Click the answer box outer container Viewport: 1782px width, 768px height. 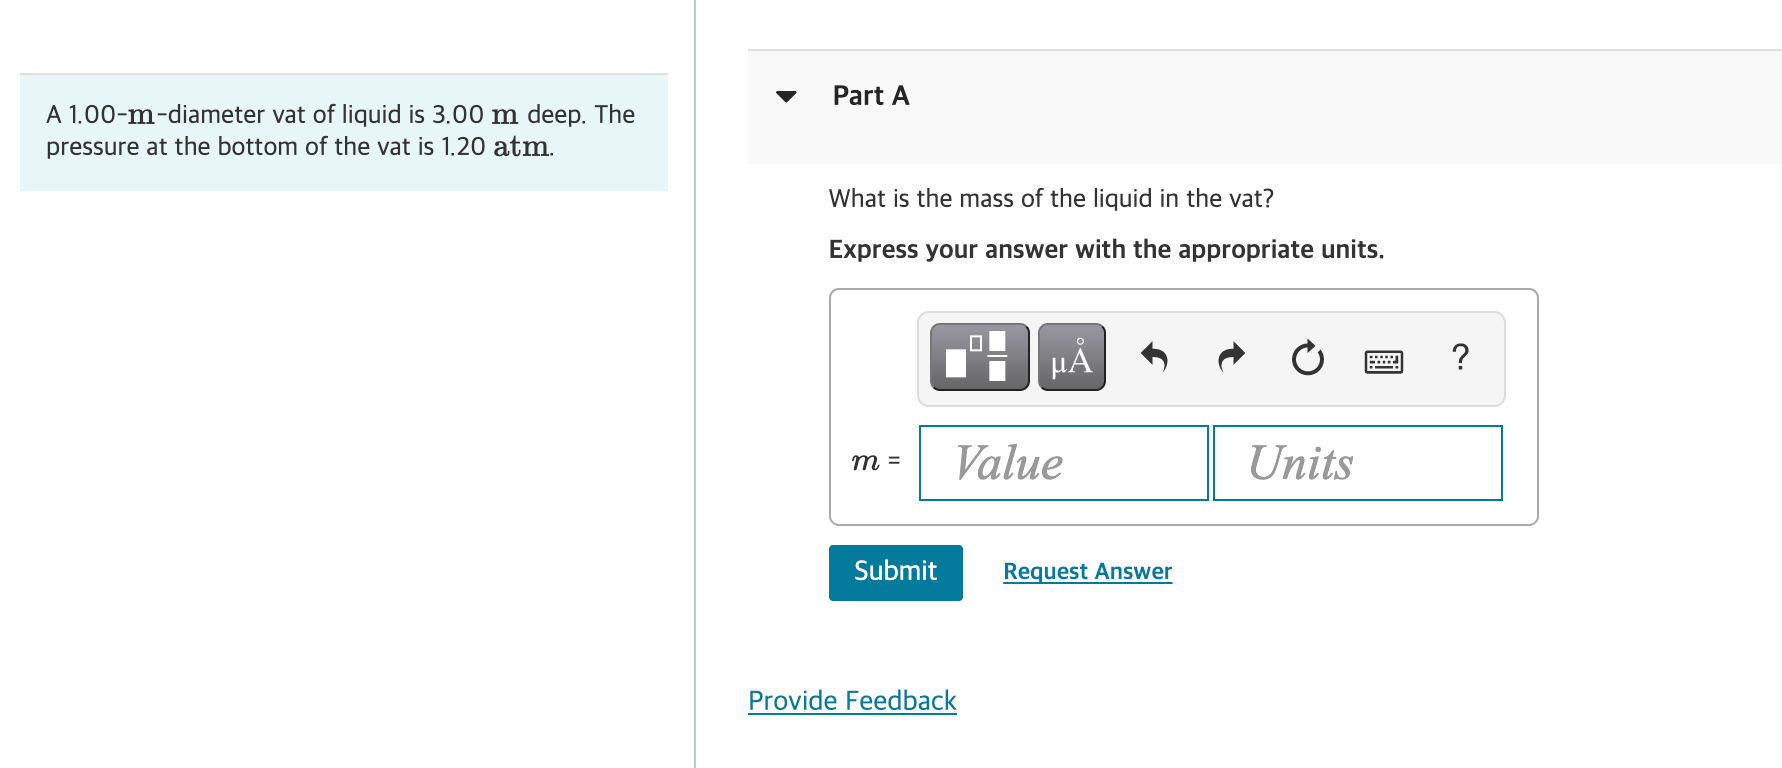pyautogui.click(x=1183, y=406)
